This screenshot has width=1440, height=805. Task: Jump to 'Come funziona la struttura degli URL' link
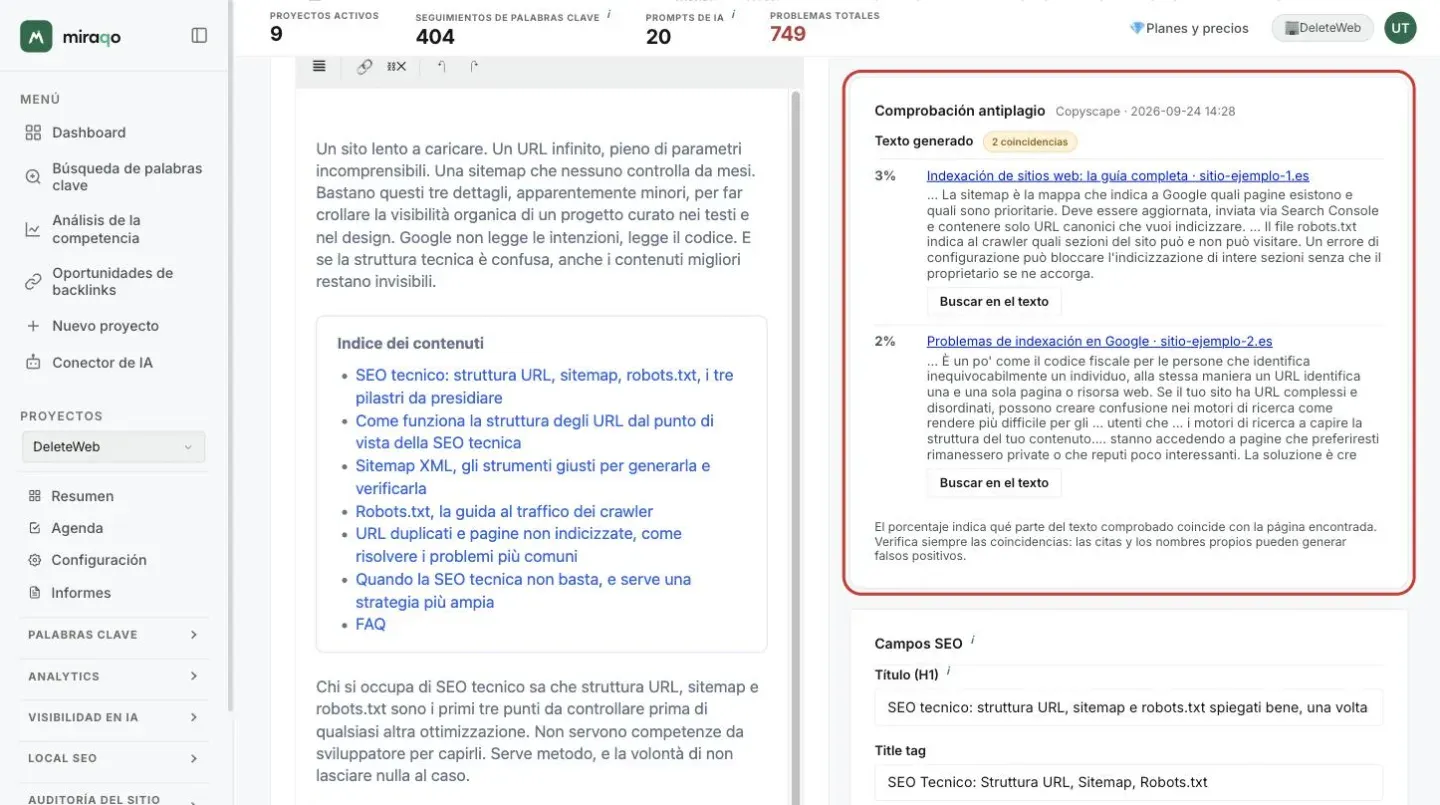pyautogui.click(x=534, y=432)
